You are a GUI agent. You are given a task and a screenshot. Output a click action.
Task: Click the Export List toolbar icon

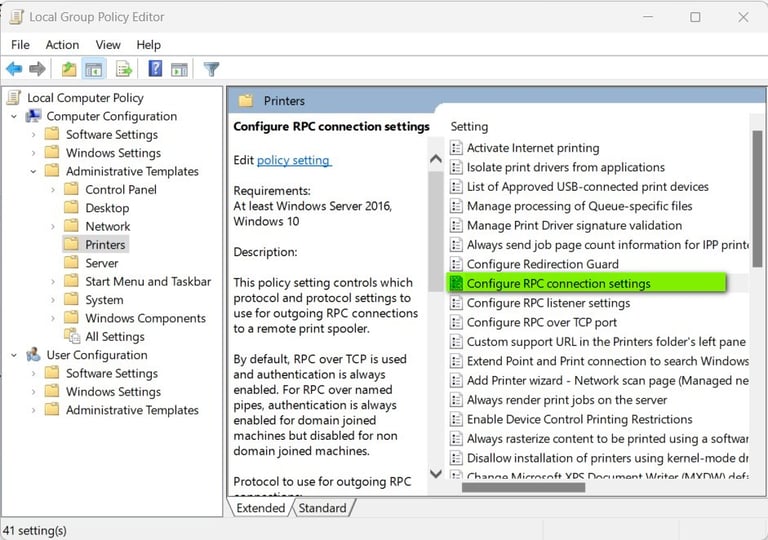(x=124, y=69)
